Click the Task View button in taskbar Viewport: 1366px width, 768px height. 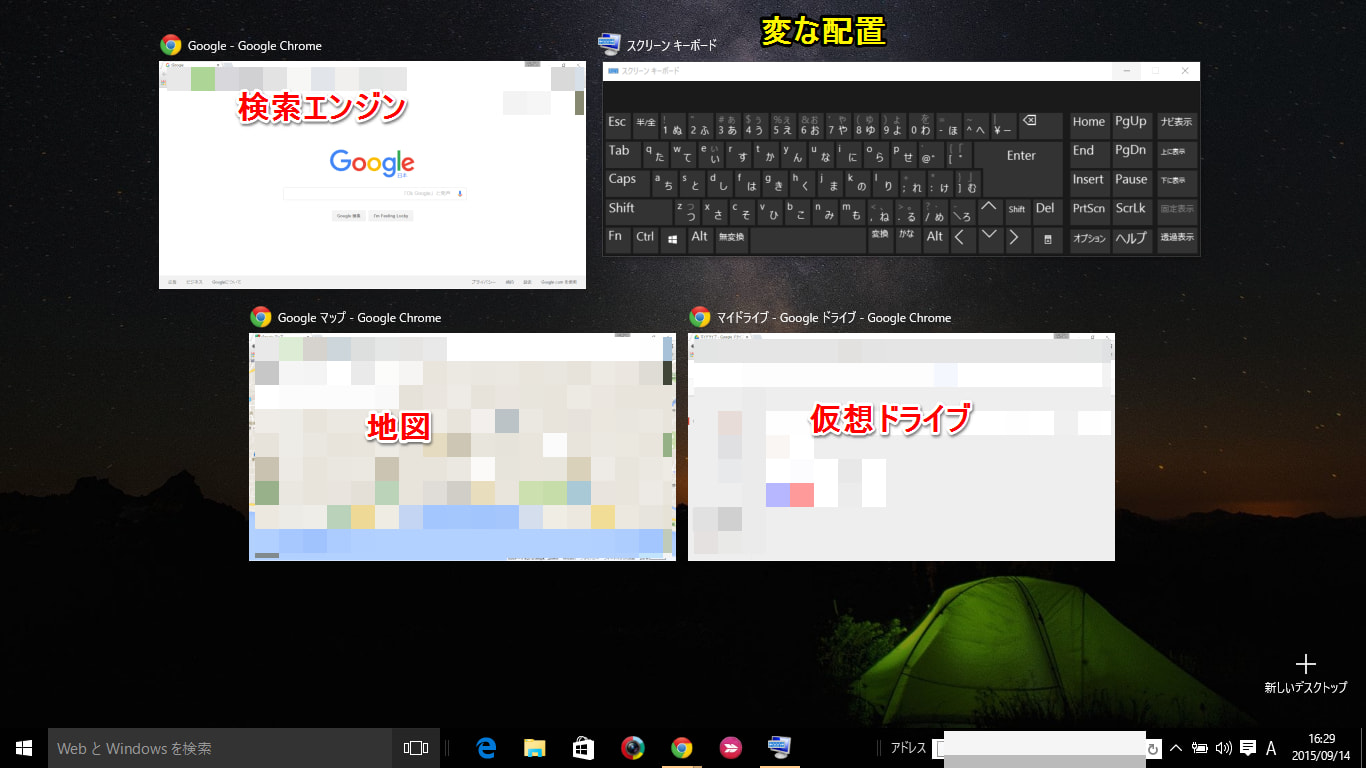click(415, 748)
